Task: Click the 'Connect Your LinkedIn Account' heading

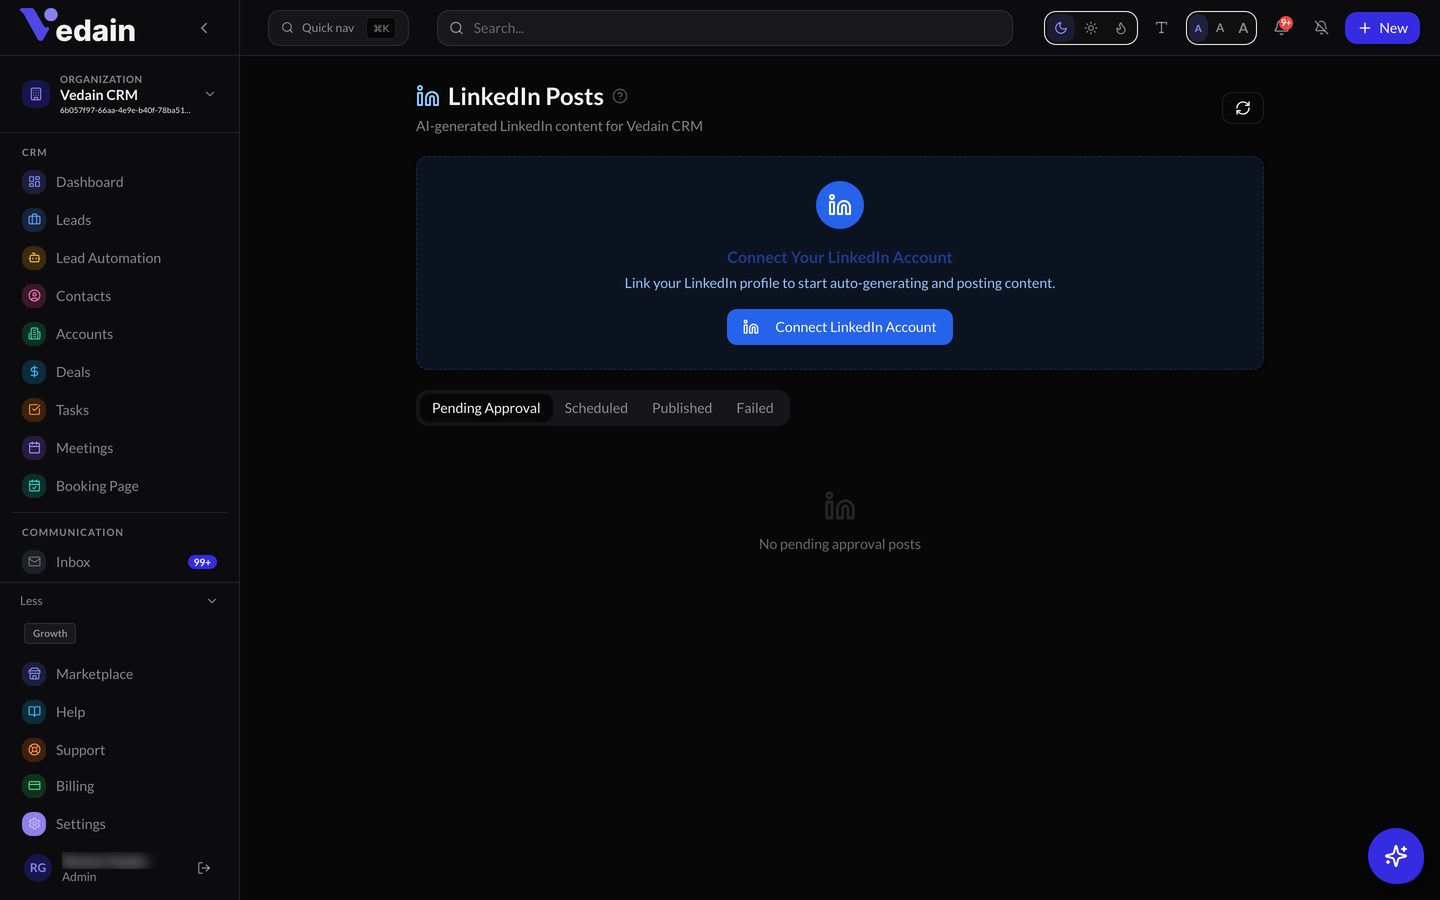Action: (840, 257)
